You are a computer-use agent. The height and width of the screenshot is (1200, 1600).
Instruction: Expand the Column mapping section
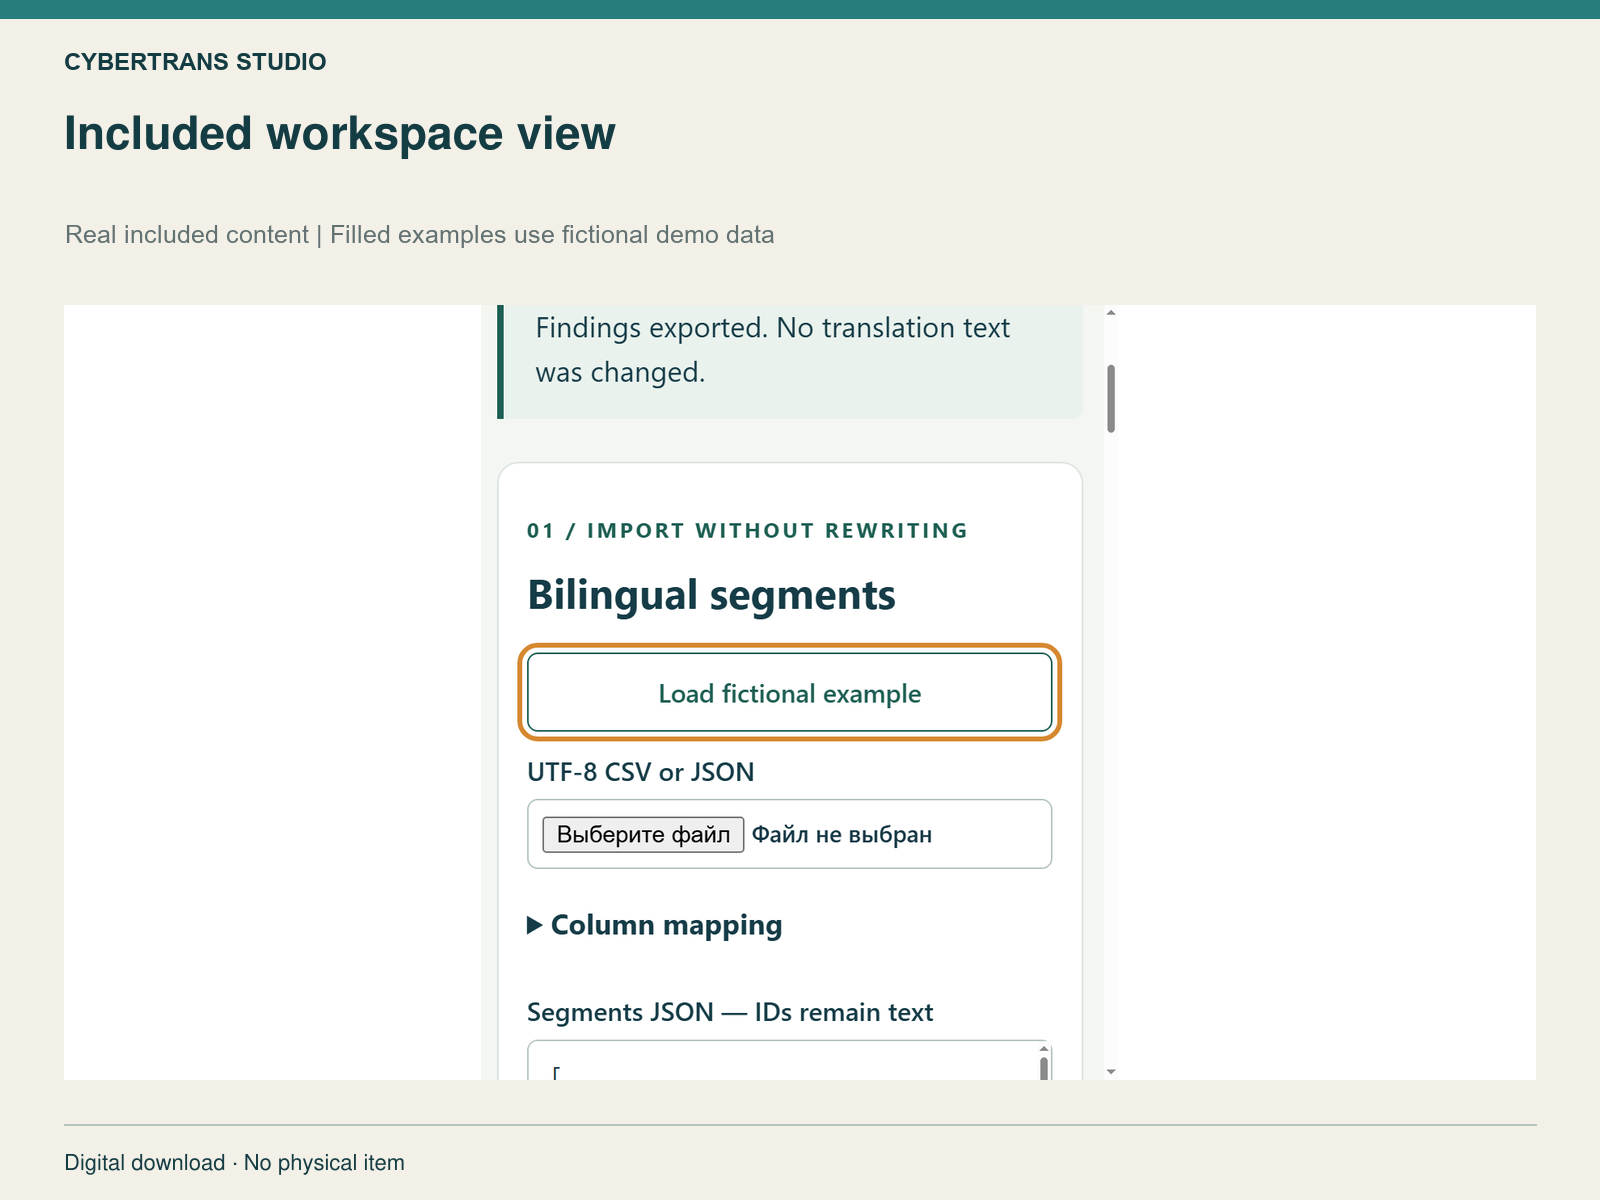tap(655, 925)
